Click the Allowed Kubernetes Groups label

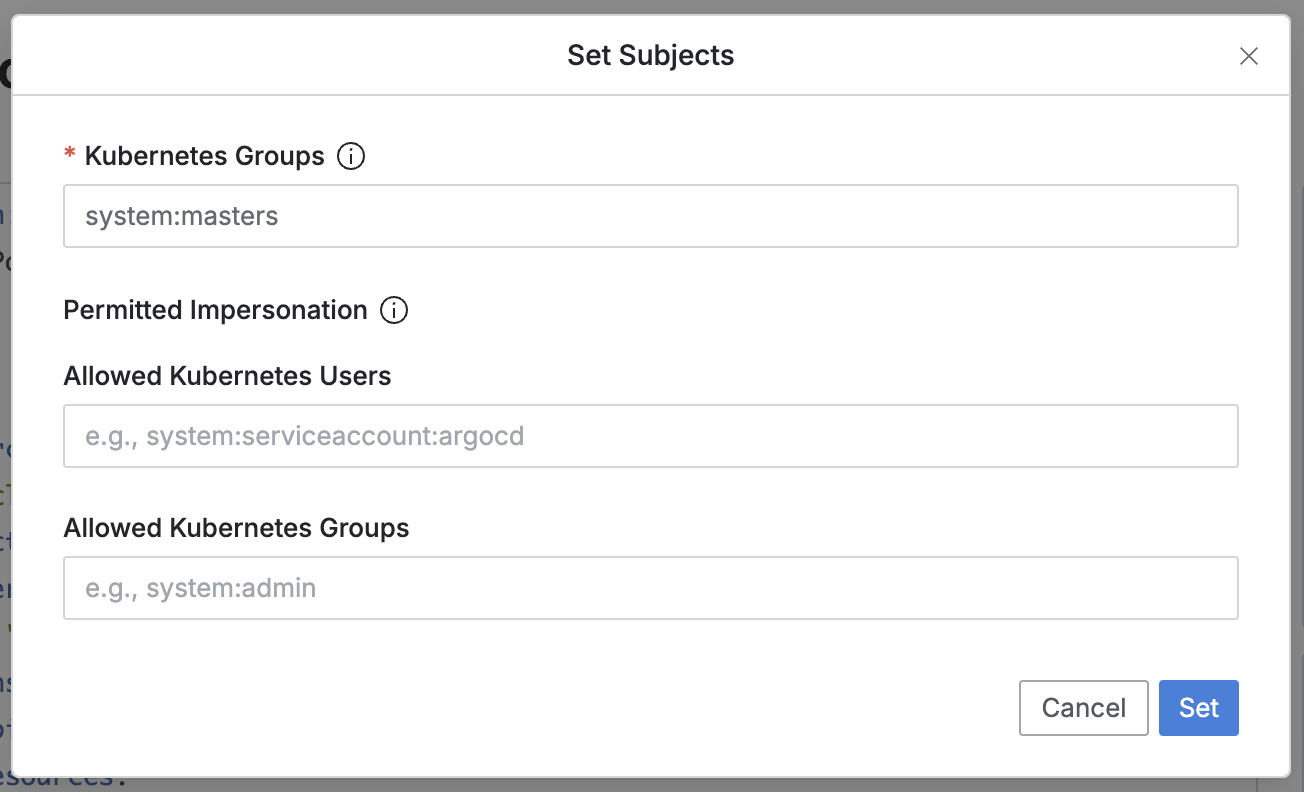point(236,528)
